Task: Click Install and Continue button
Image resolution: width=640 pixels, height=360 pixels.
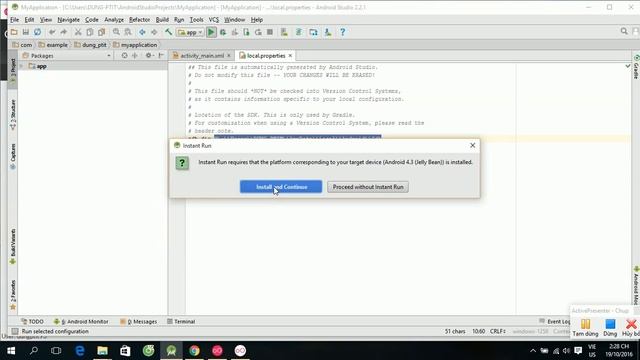Action: tap(281, 187)
